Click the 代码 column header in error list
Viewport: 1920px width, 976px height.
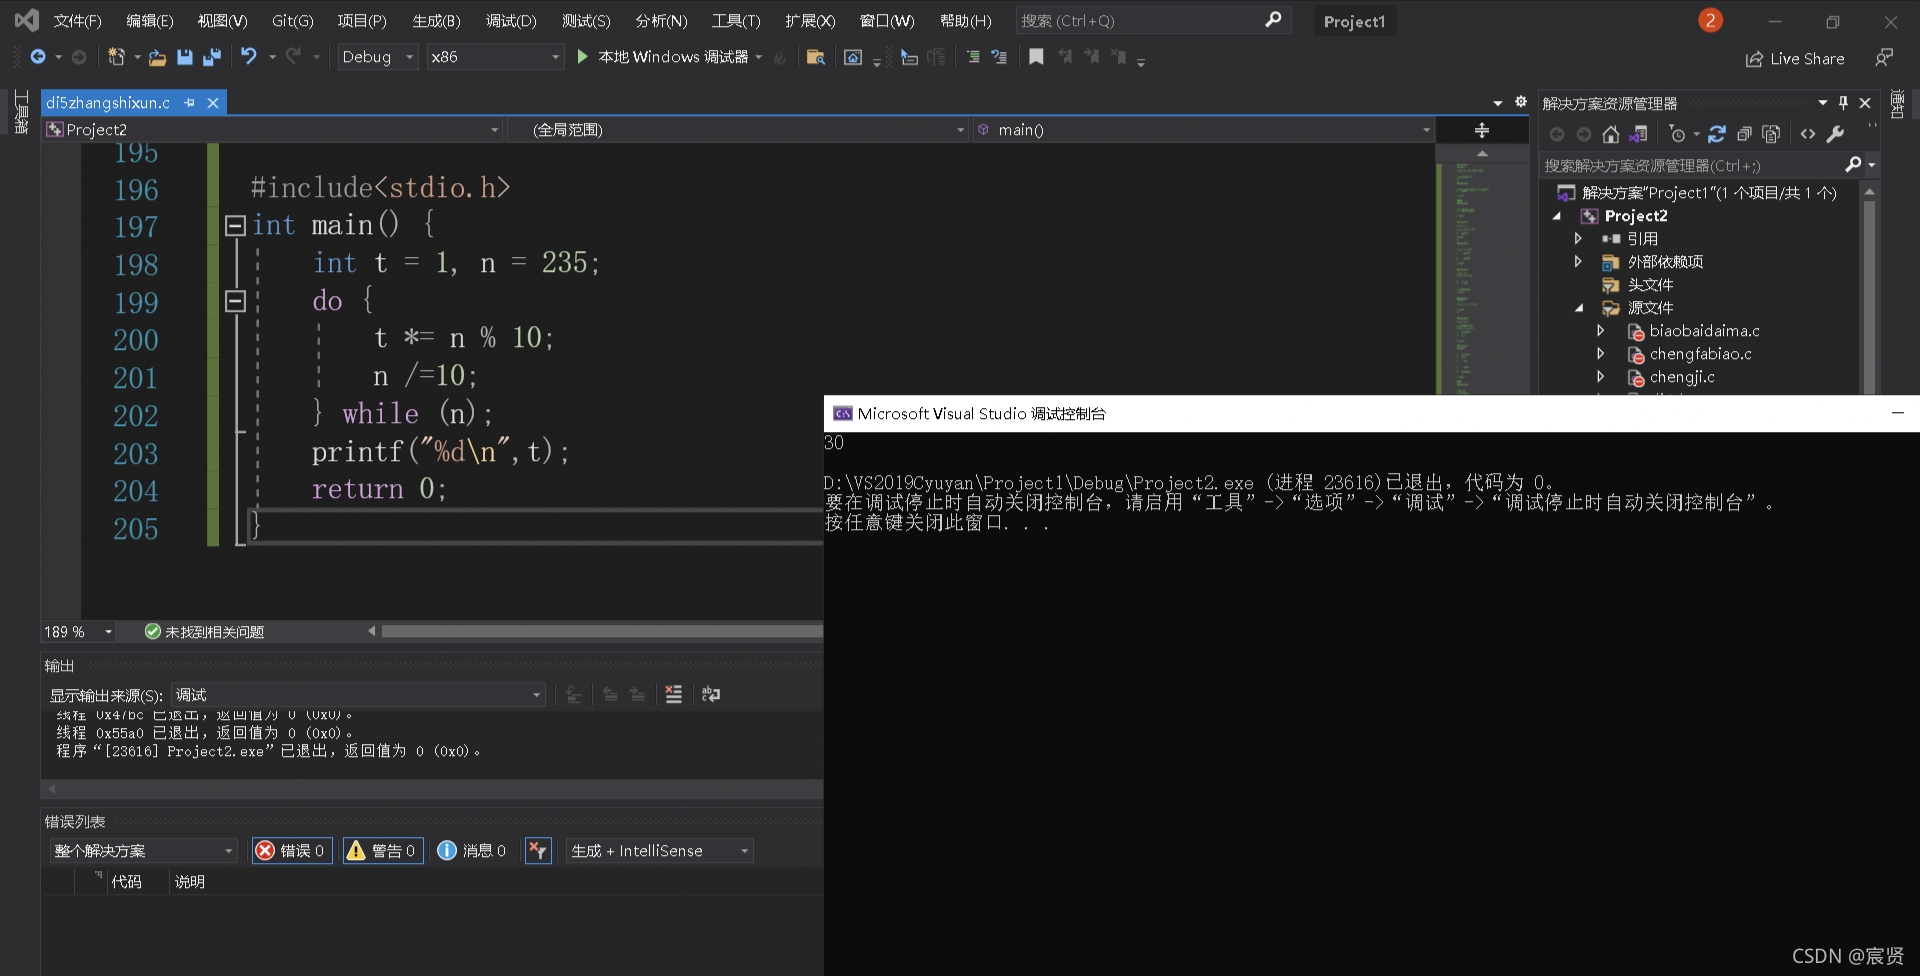126,882
